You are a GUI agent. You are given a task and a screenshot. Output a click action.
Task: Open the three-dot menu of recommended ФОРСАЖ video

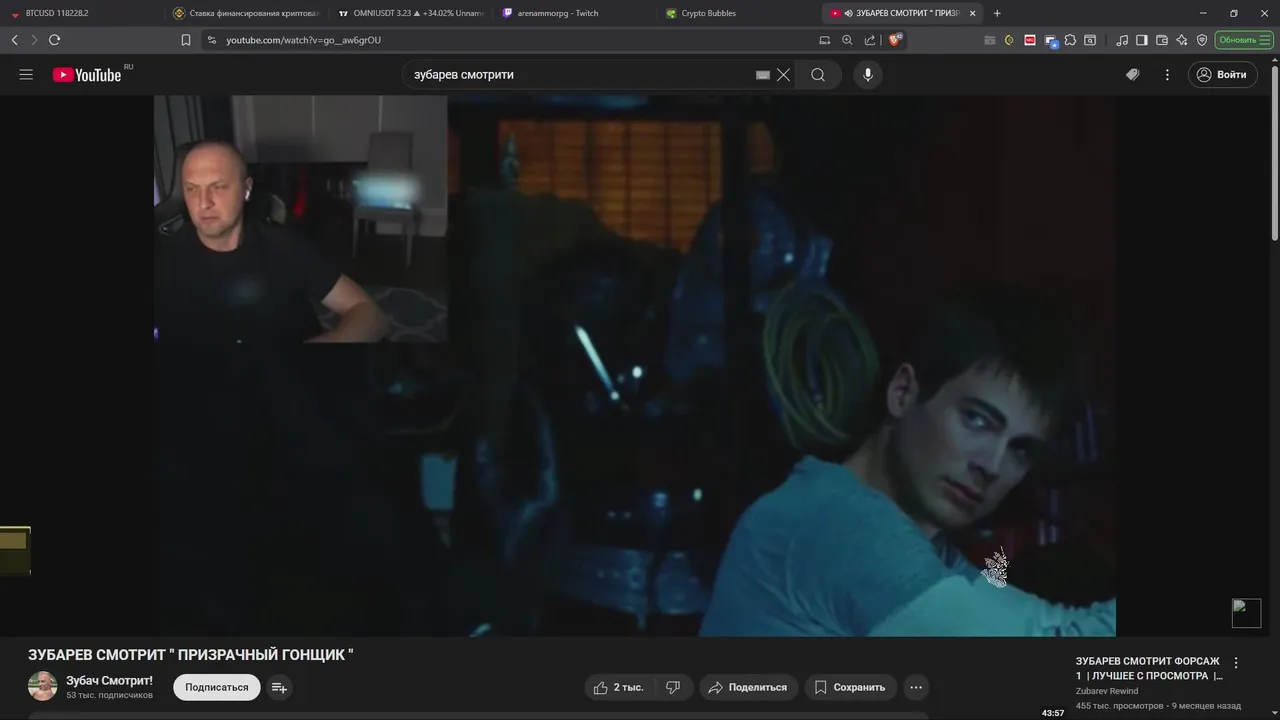point(1236,663)
